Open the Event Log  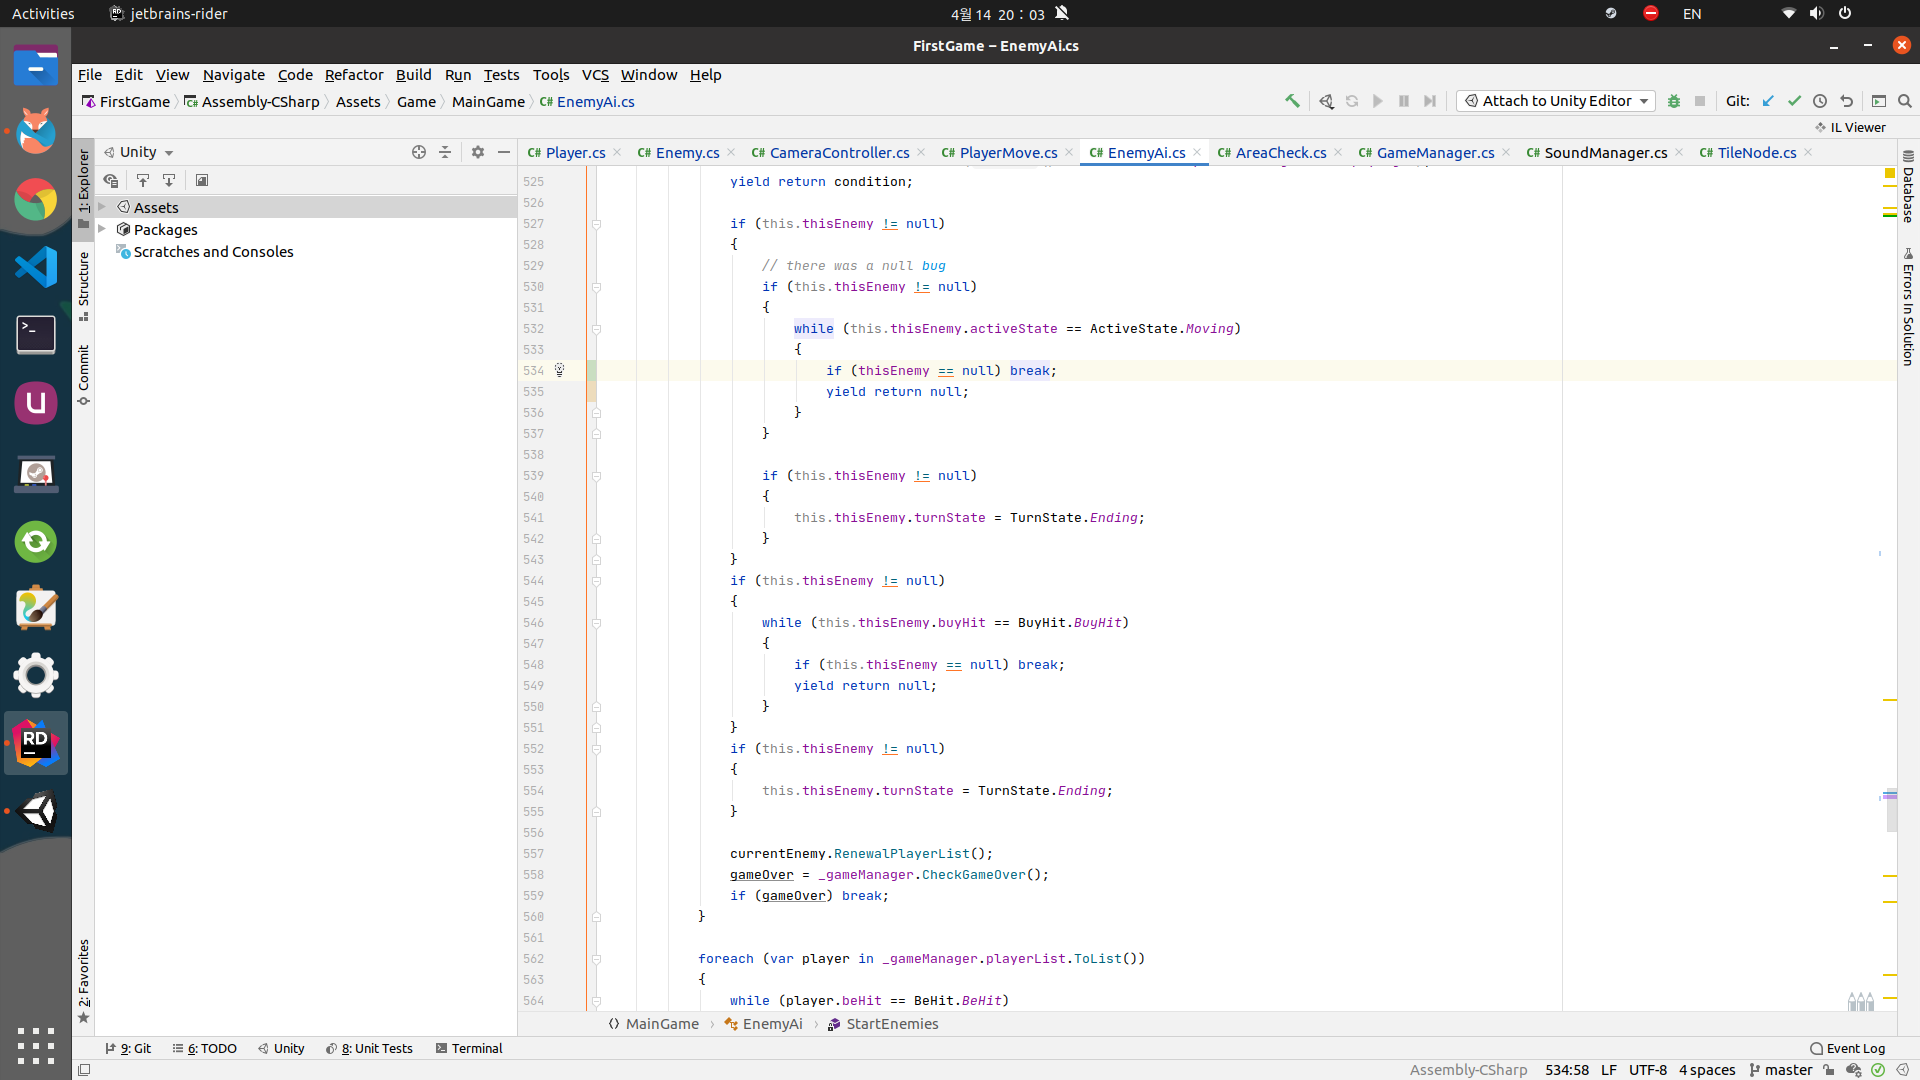1848,1049
